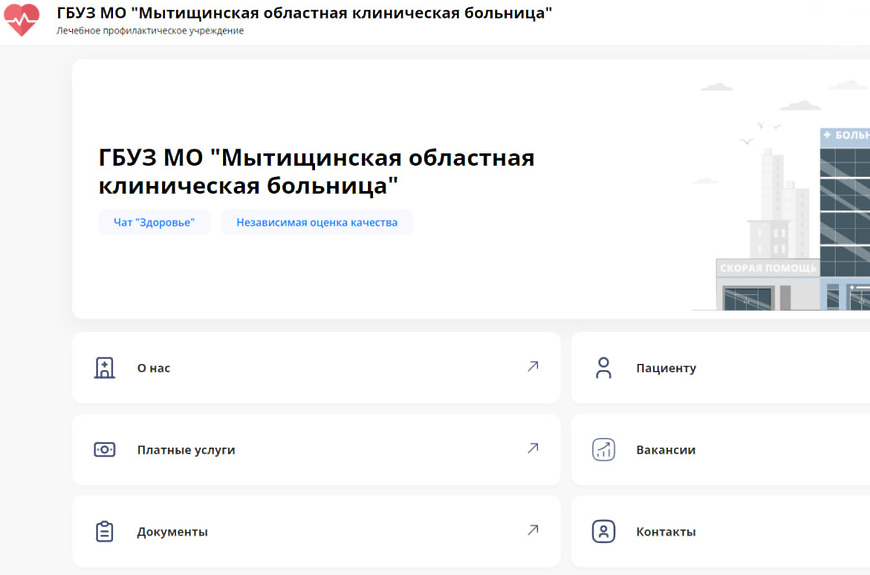
Task: Select the О нас menu label
Action: coord(153,368)
